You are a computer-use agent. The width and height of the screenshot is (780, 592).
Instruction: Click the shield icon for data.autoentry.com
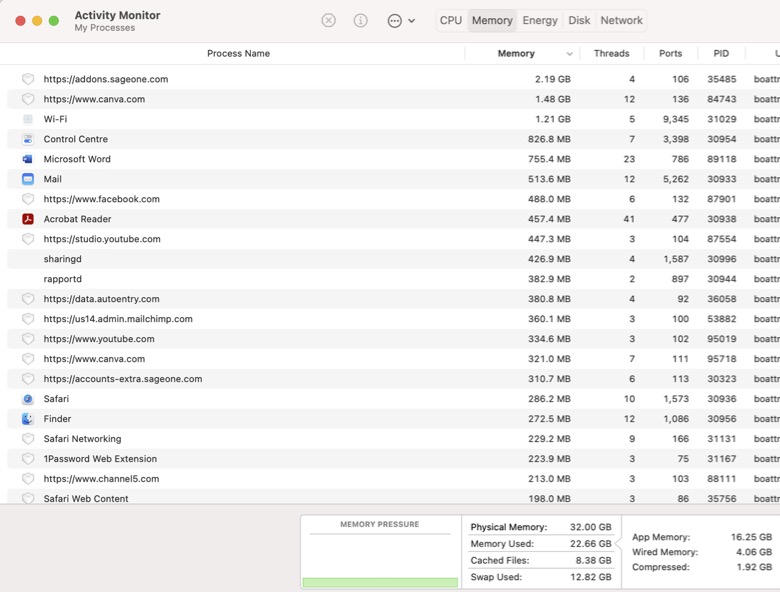tap(28, 299)
